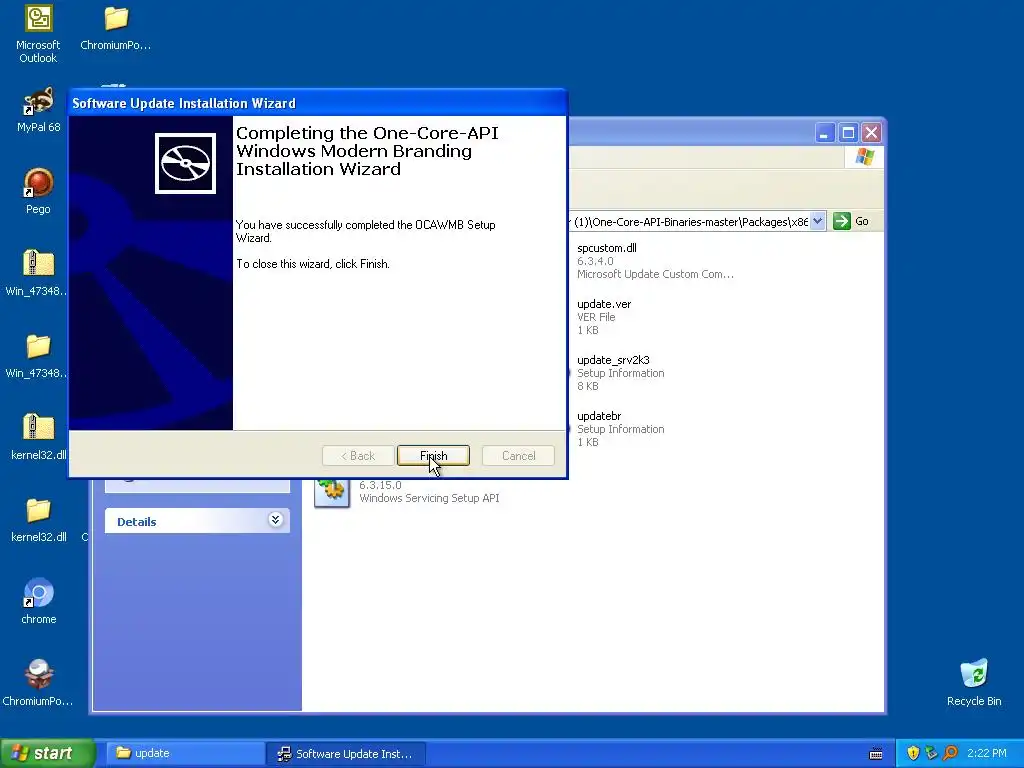The width and height of the screenshot is (1024, 768).
Task: Click Cancel in the installation wizard
Action: coord(519,456)
